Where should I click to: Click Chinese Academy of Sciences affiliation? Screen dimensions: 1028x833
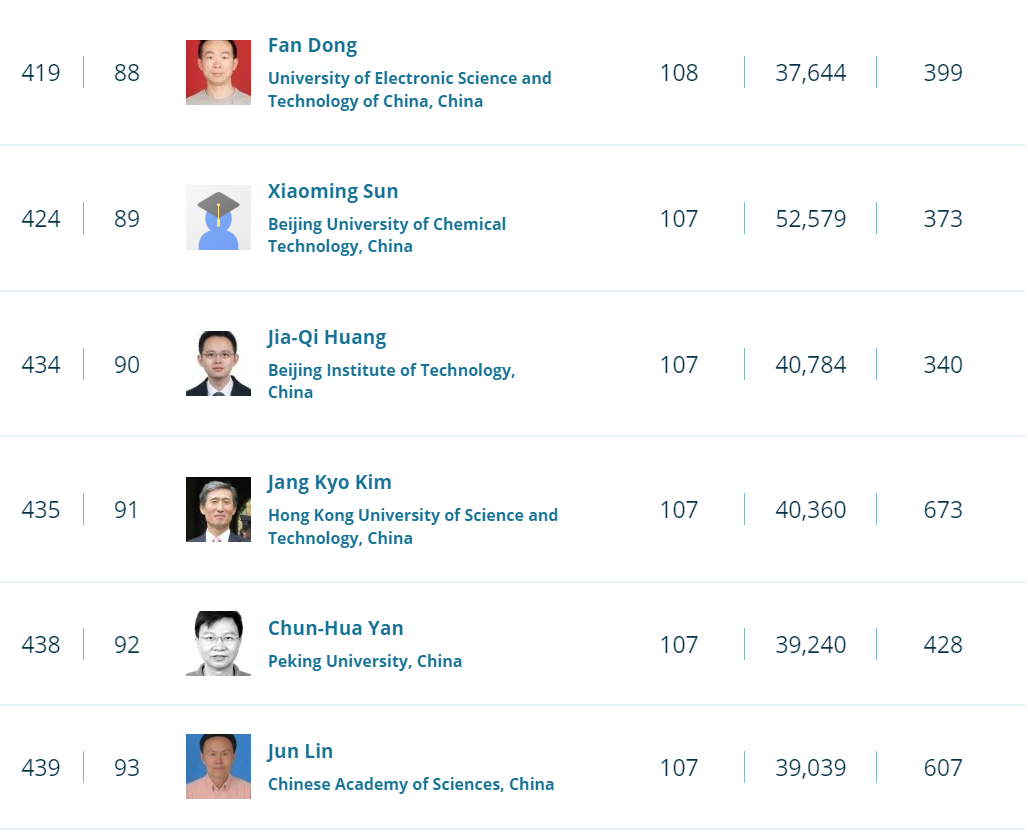(x=410, y=784)
